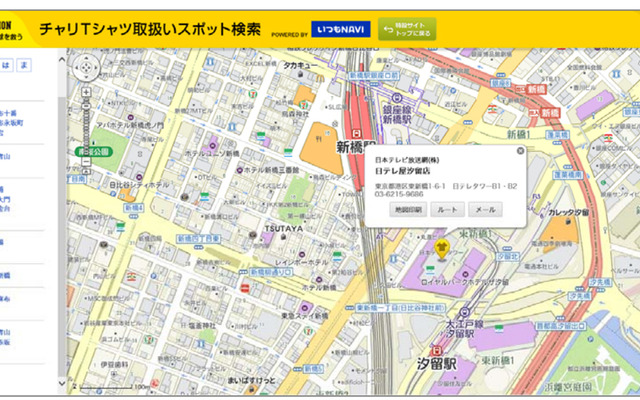Click the カレッタ汐留 label
Viewport: 640px width, 400px height.
pyautogui.click(x=569, y=212)
